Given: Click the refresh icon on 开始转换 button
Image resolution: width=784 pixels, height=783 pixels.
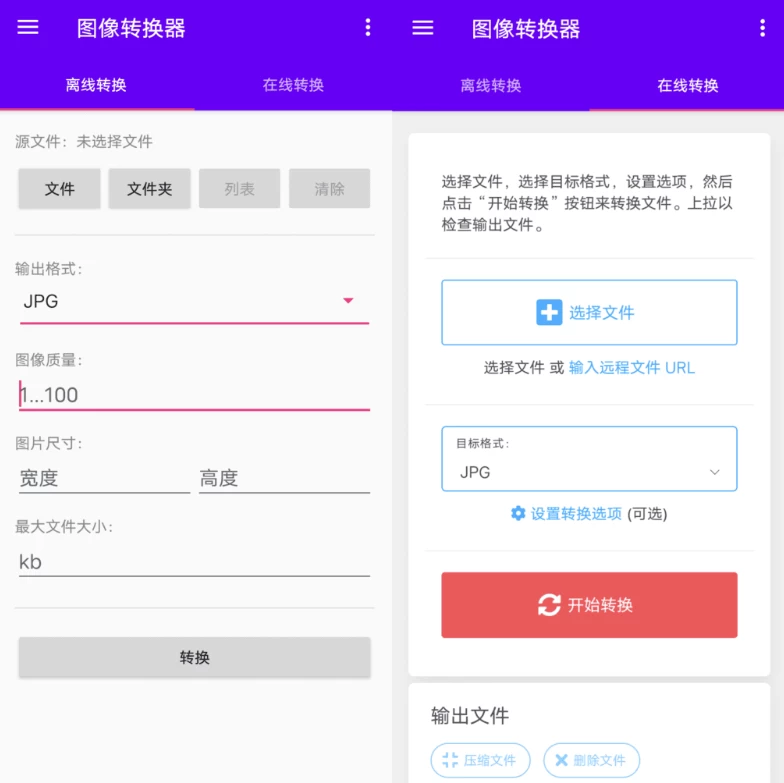Looking at the screenshot, I should tap(549, 605).
